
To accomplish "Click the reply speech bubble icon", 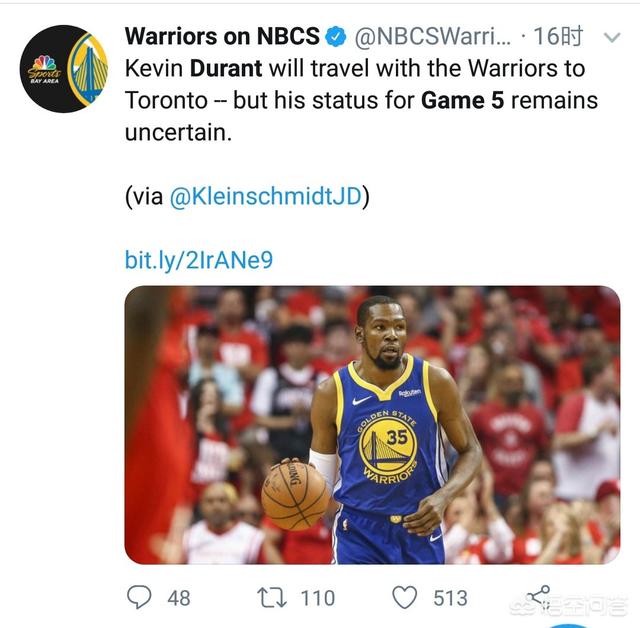I will coord(139,597).
